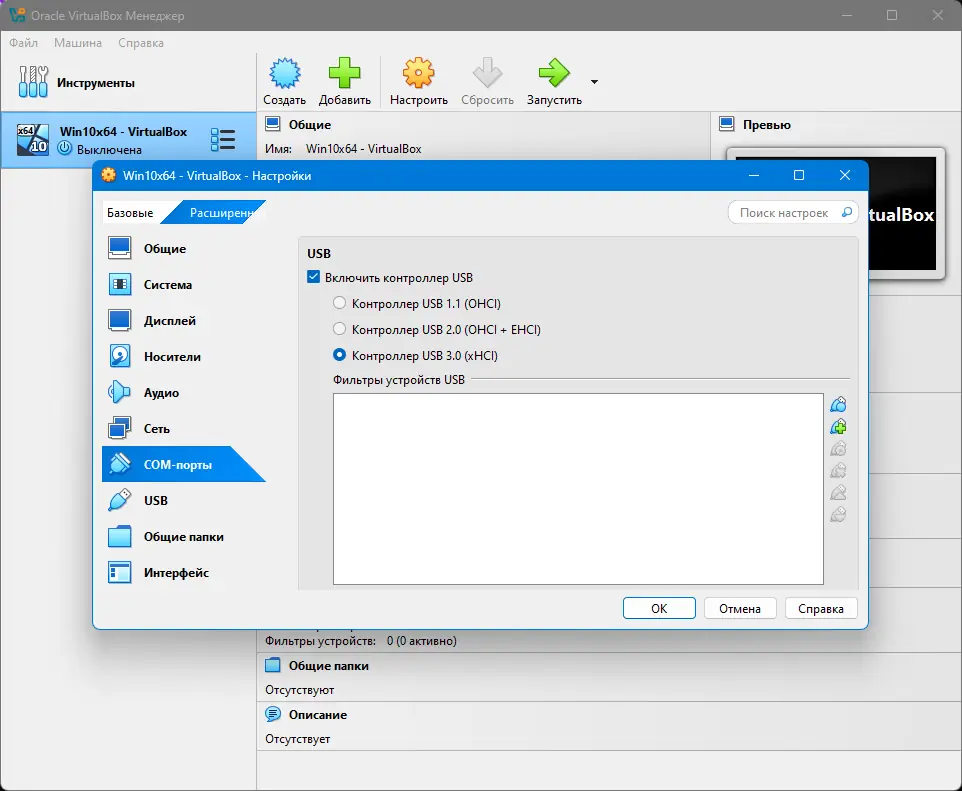The image size is (962, 791).
Task: Open the Машина menu
Action: tap(78, 43)
